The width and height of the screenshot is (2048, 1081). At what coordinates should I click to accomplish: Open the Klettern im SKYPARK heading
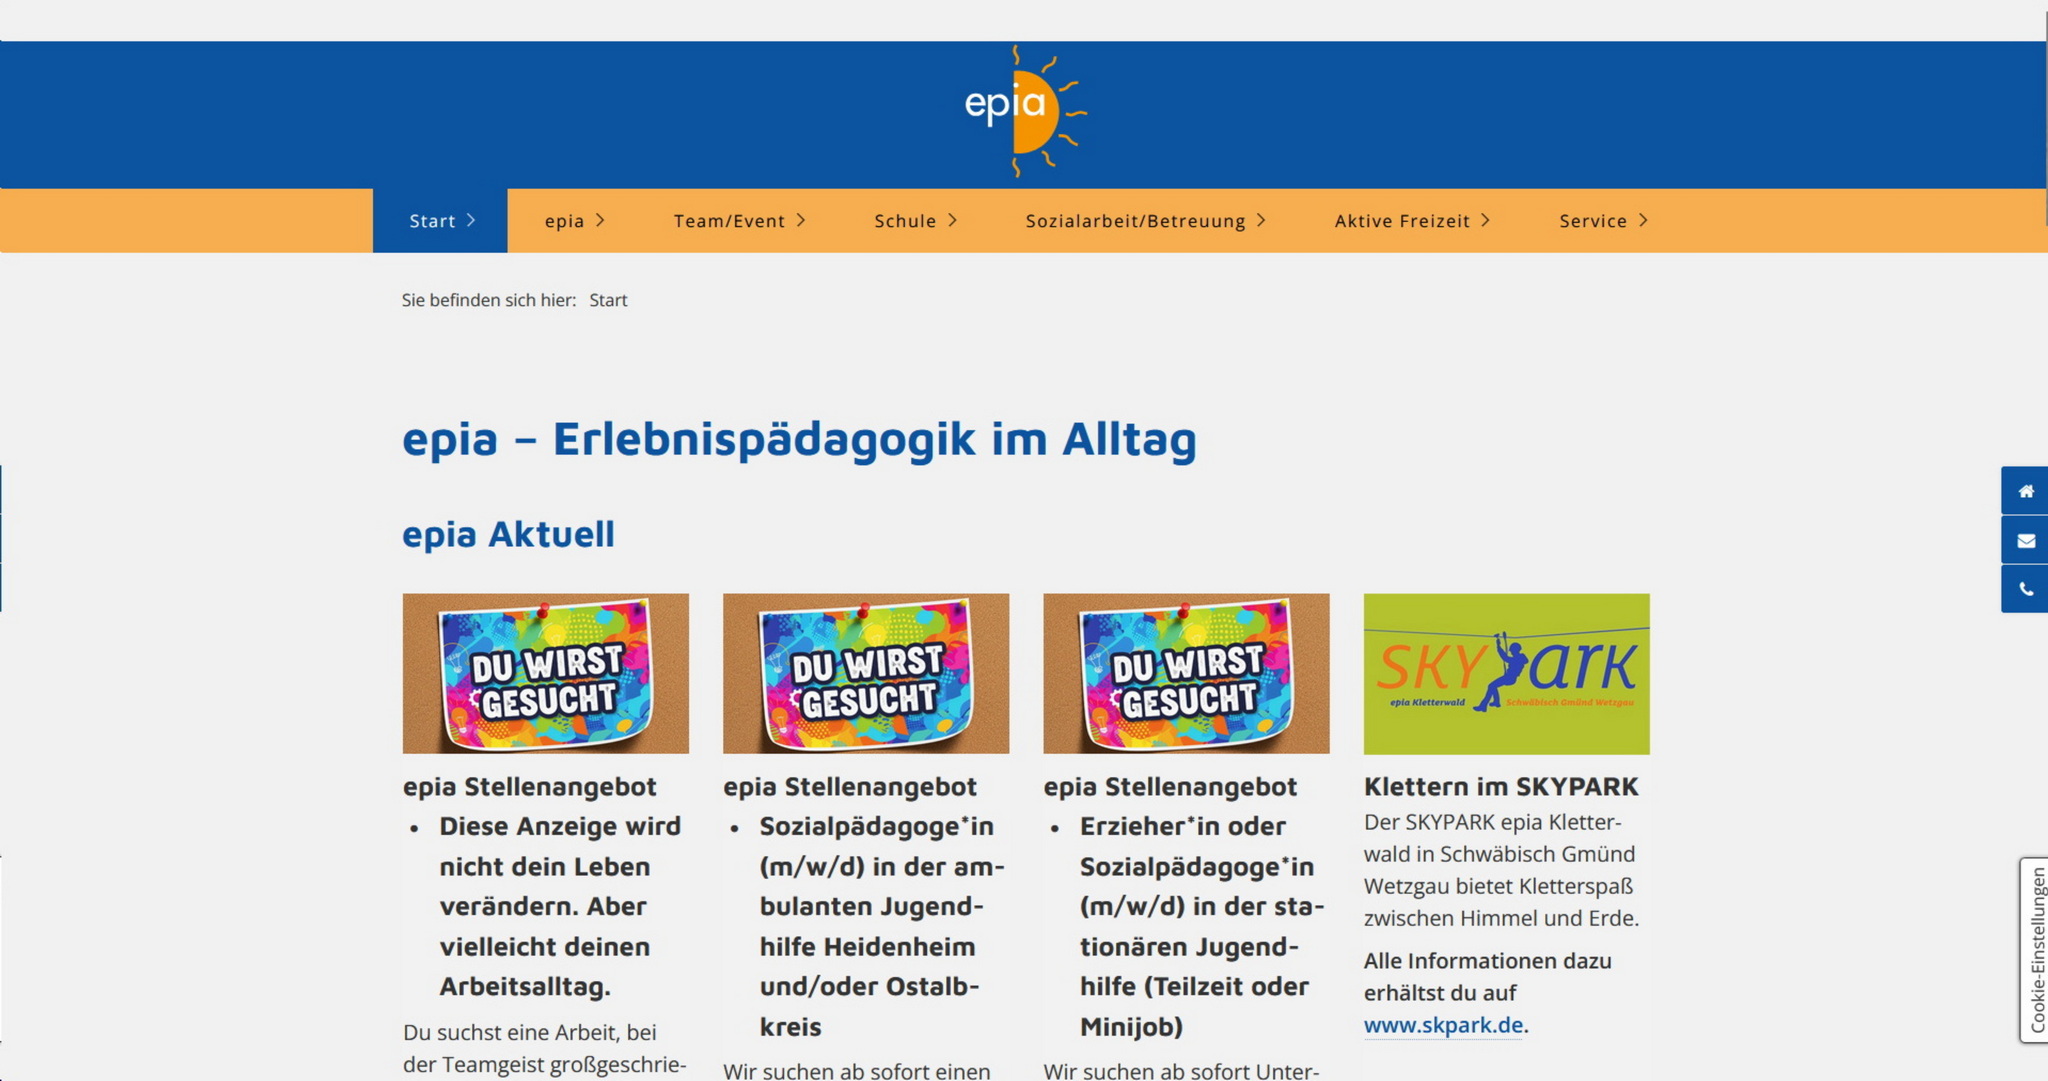(x=1500, y=787)
